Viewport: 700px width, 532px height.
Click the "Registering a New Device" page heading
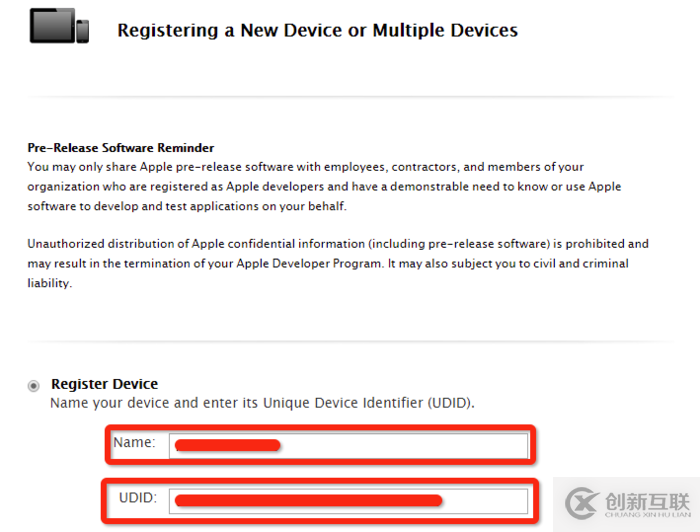tap(317, 30)
